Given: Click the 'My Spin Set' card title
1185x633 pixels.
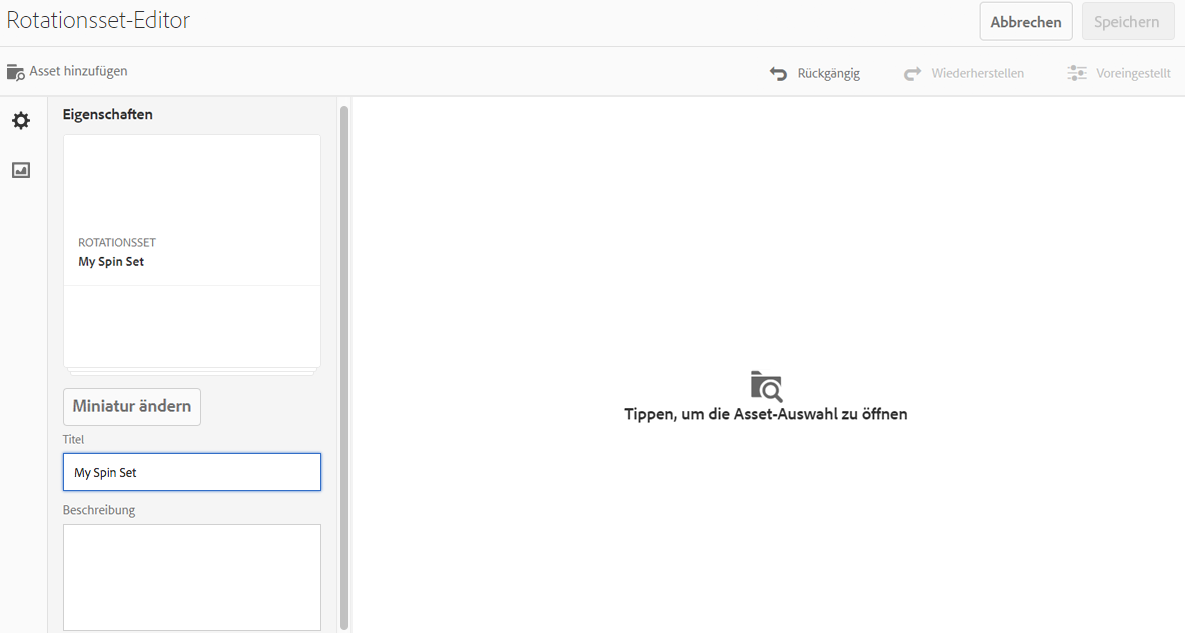Looking at the screenshot, I should click(x=111, y=261).
